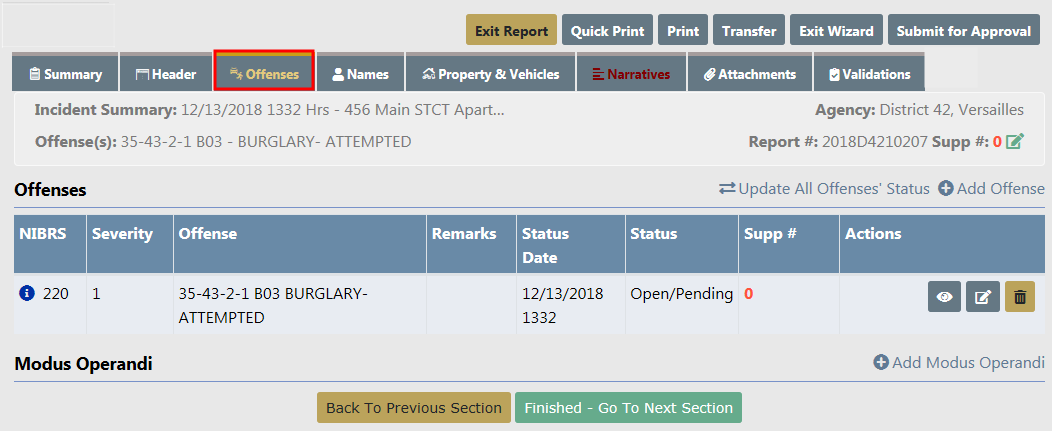Click Update All Offenses' Status
Screen dimensions: 1052x431
(x=824, y=189)
